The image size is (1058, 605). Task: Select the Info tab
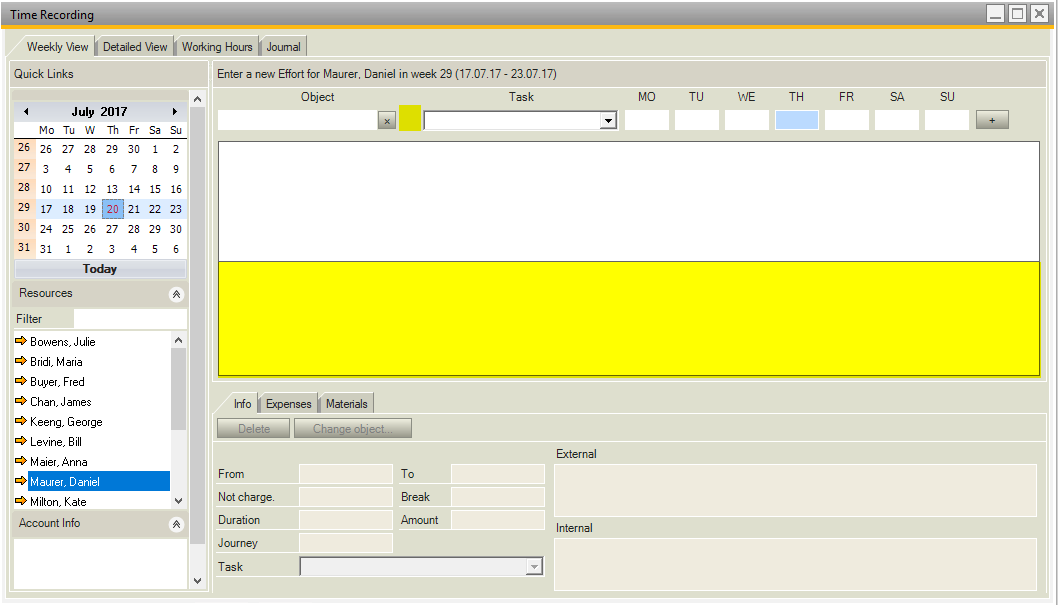pyautogui.click(x=242, y=403)
